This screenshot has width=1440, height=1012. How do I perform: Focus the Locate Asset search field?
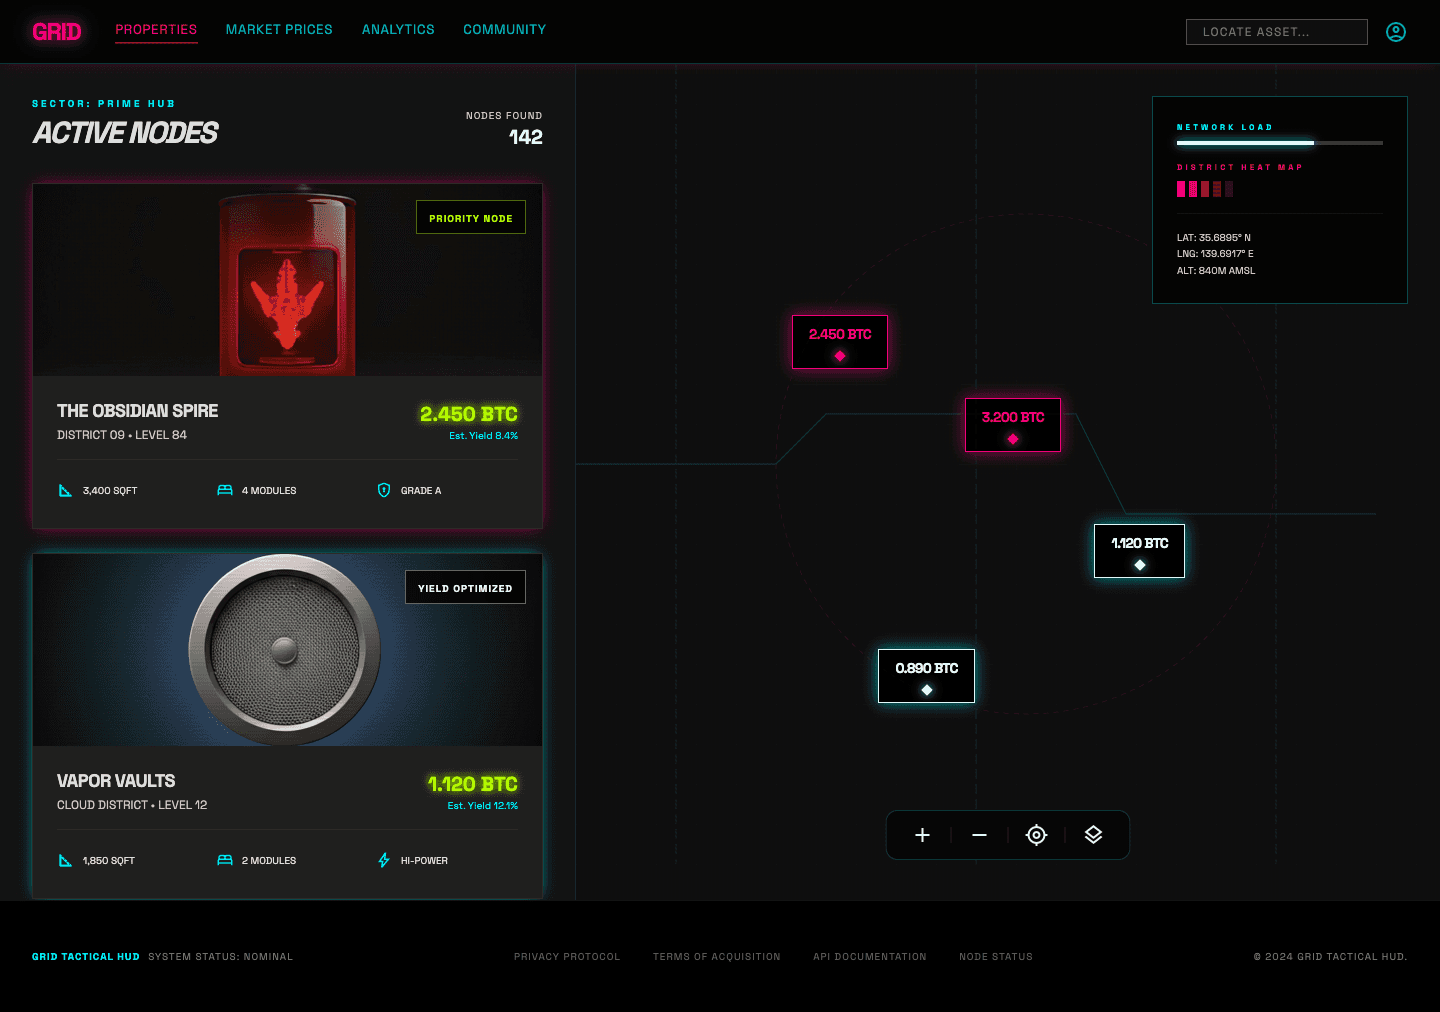tap(1276, 32)
